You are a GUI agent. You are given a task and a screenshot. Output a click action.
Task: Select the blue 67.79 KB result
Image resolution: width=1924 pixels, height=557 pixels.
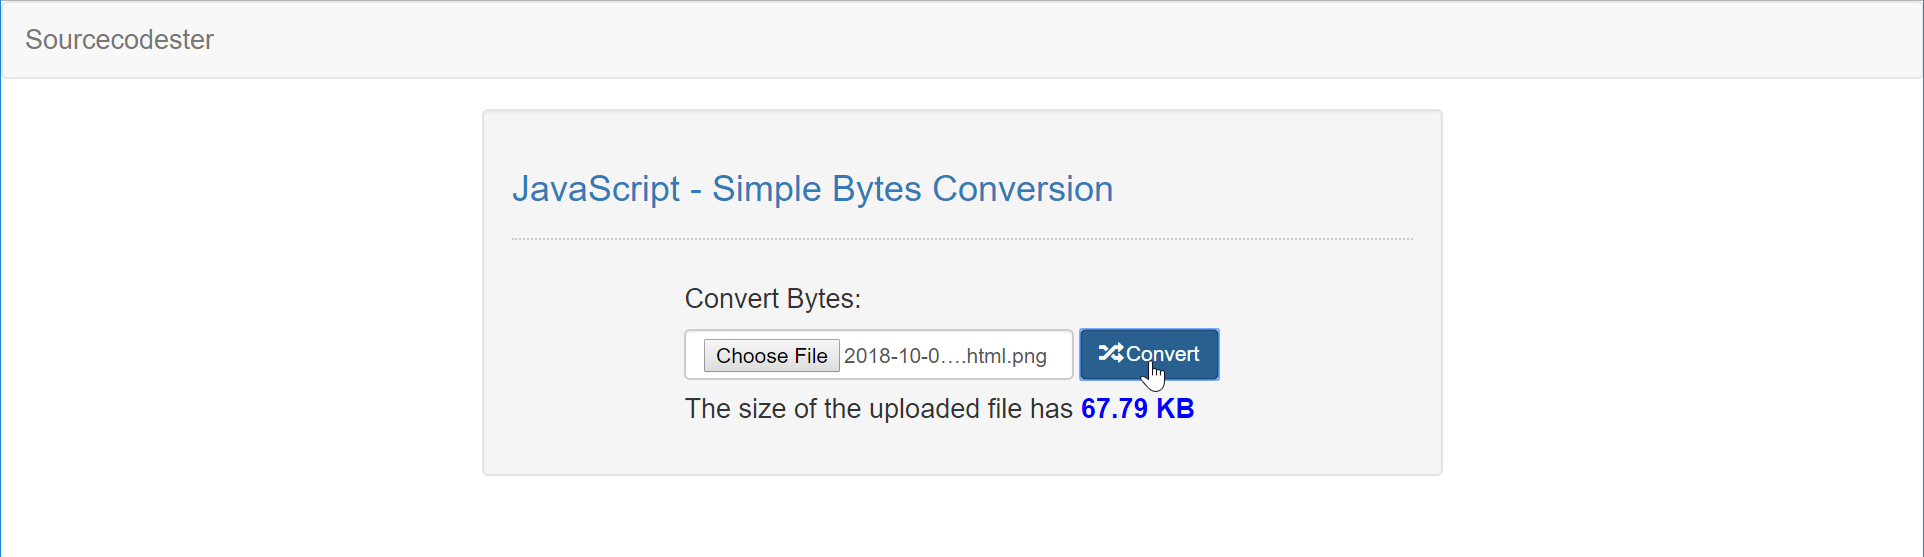pos(1137,409)
